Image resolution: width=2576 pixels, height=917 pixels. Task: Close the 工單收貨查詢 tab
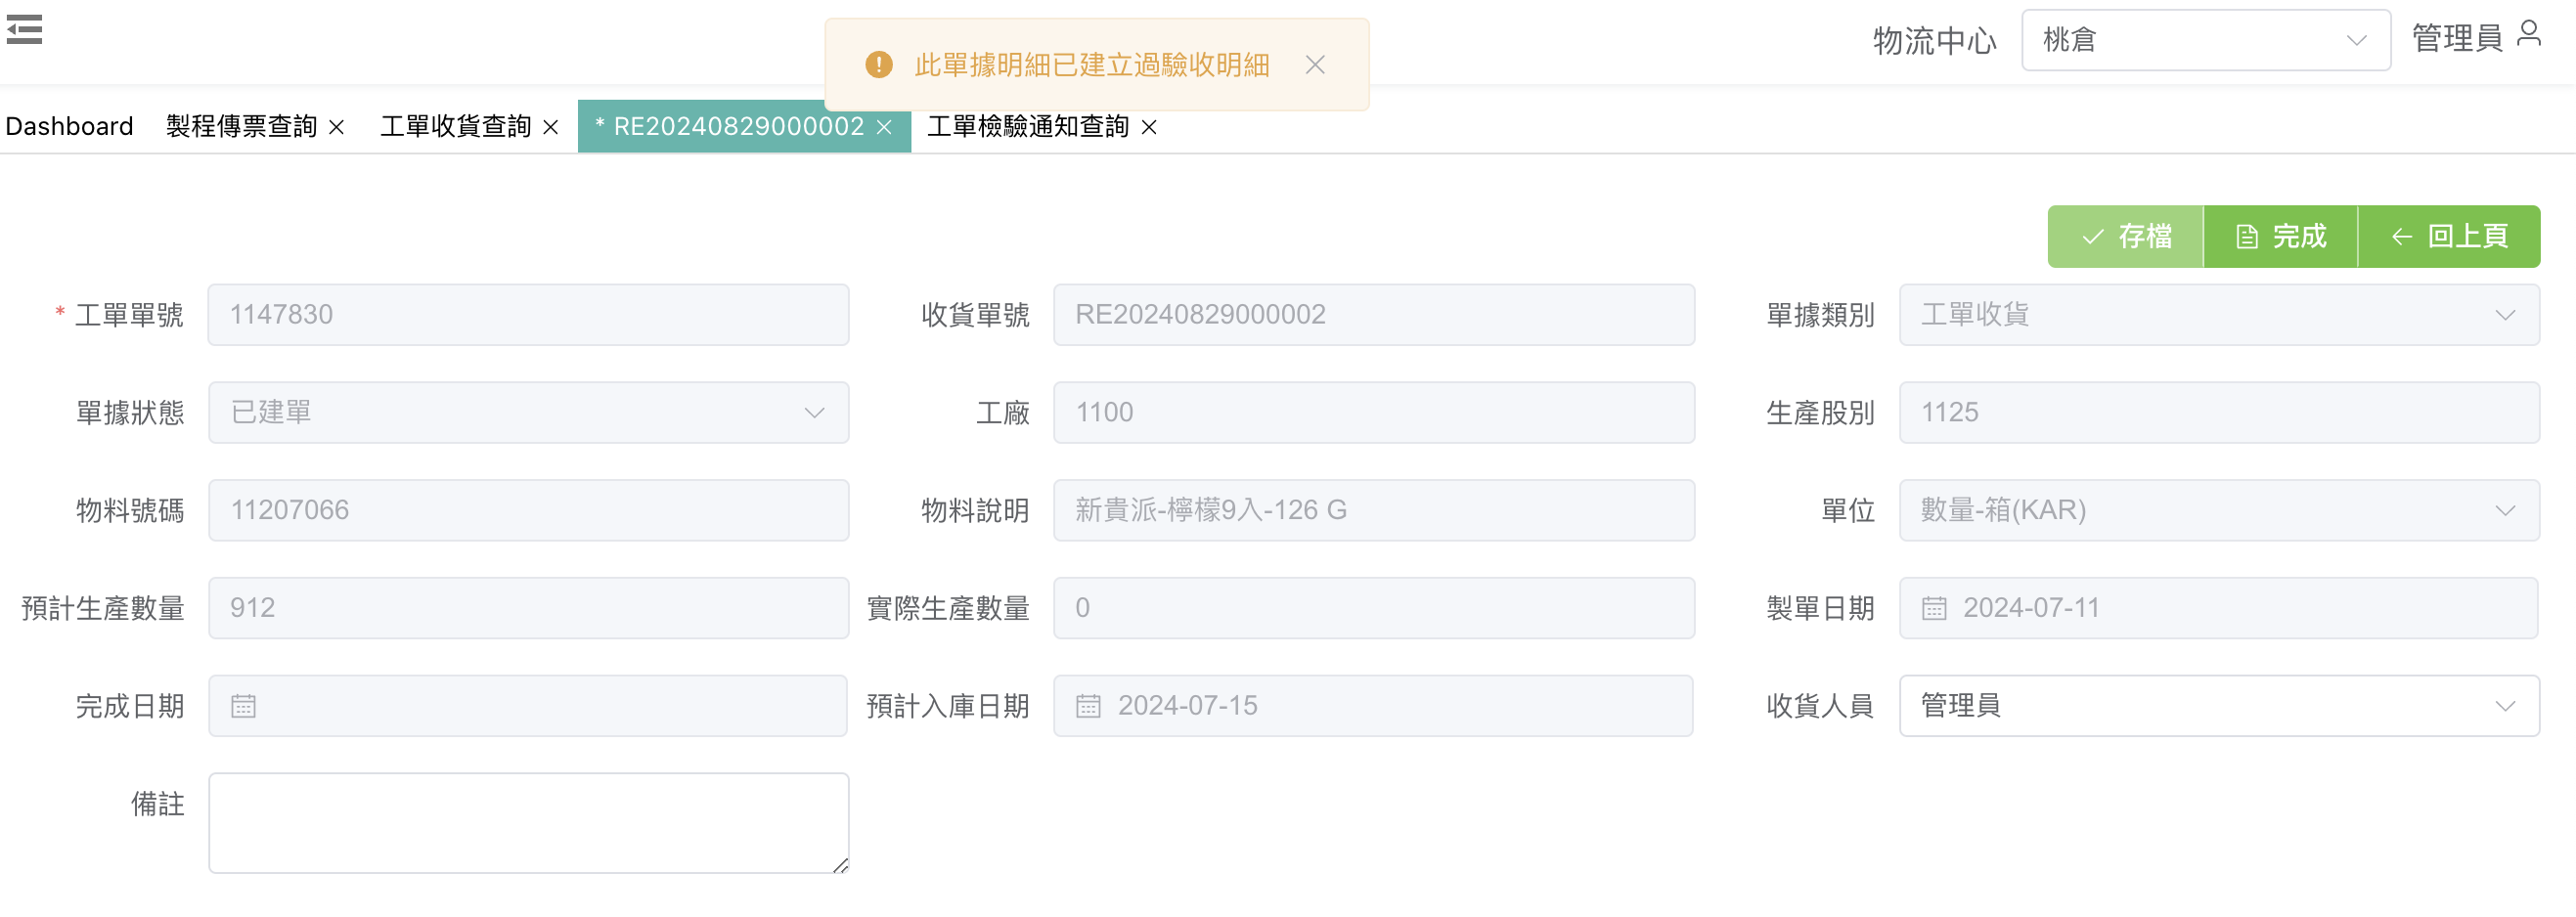(551, 127)
